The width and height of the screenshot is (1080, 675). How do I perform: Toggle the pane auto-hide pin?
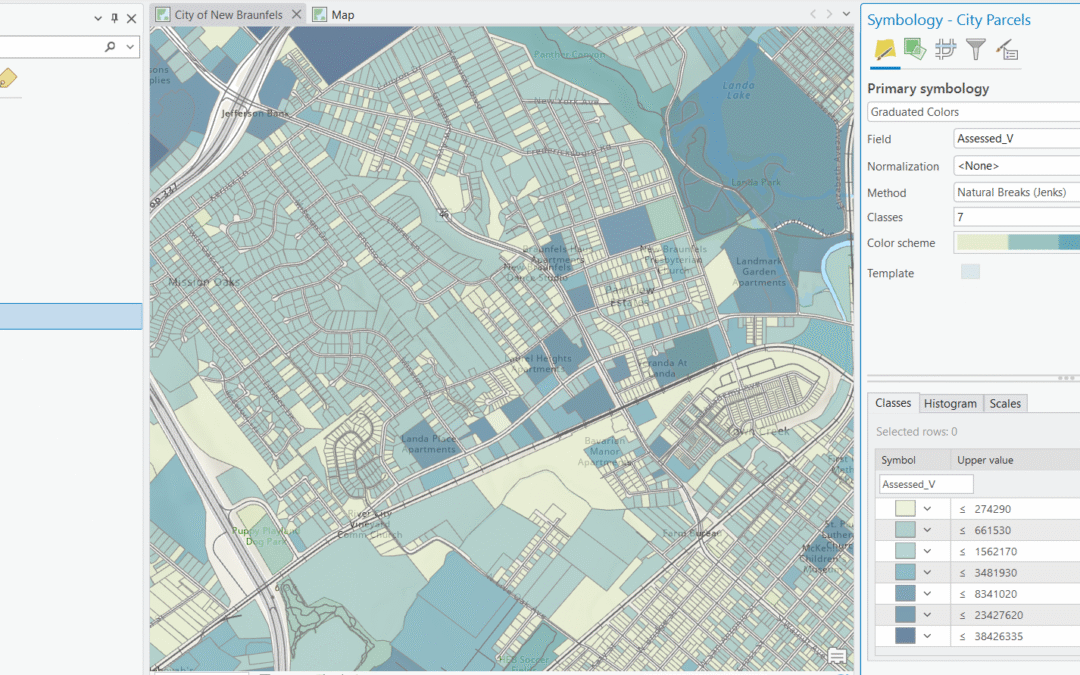(113, 17)
